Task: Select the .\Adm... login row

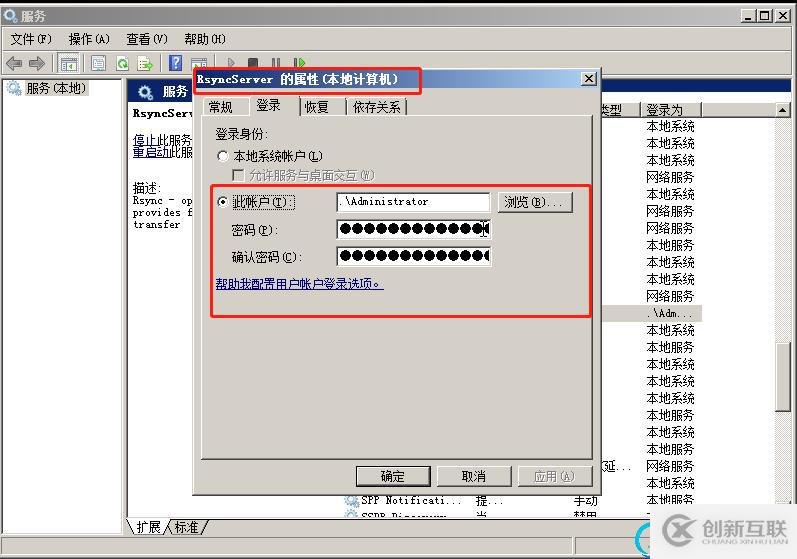Action: click(652, 313)
